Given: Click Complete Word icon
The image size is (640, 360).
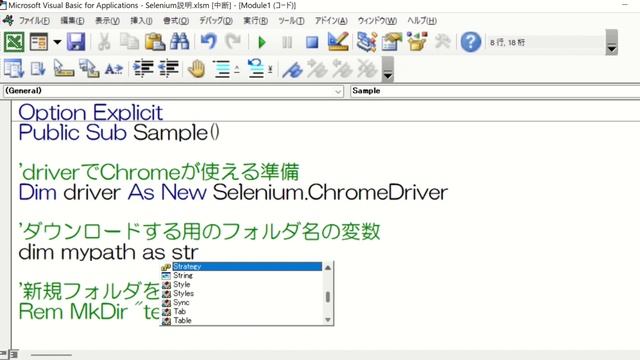Looking at the screenshot, I should point(114,69).
